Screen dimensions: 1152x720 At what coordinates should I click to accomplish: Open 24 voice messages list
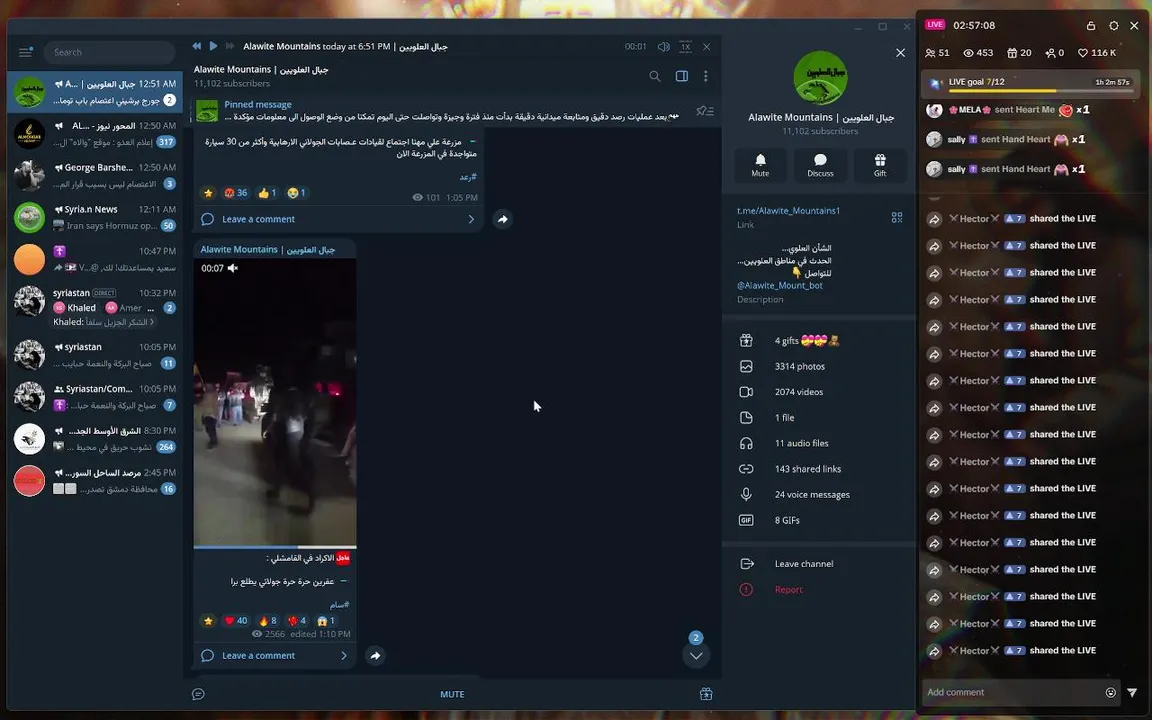click(819, 495)
